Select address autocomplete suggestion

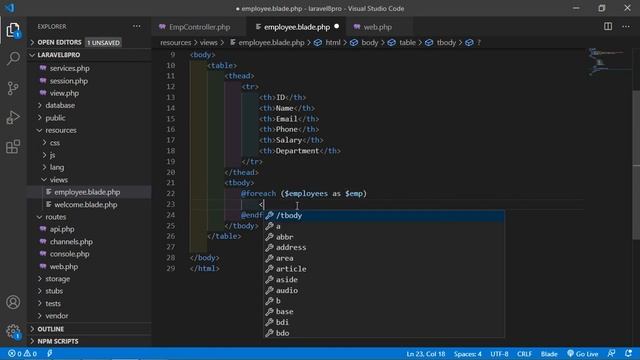click(x=384, y=247)
